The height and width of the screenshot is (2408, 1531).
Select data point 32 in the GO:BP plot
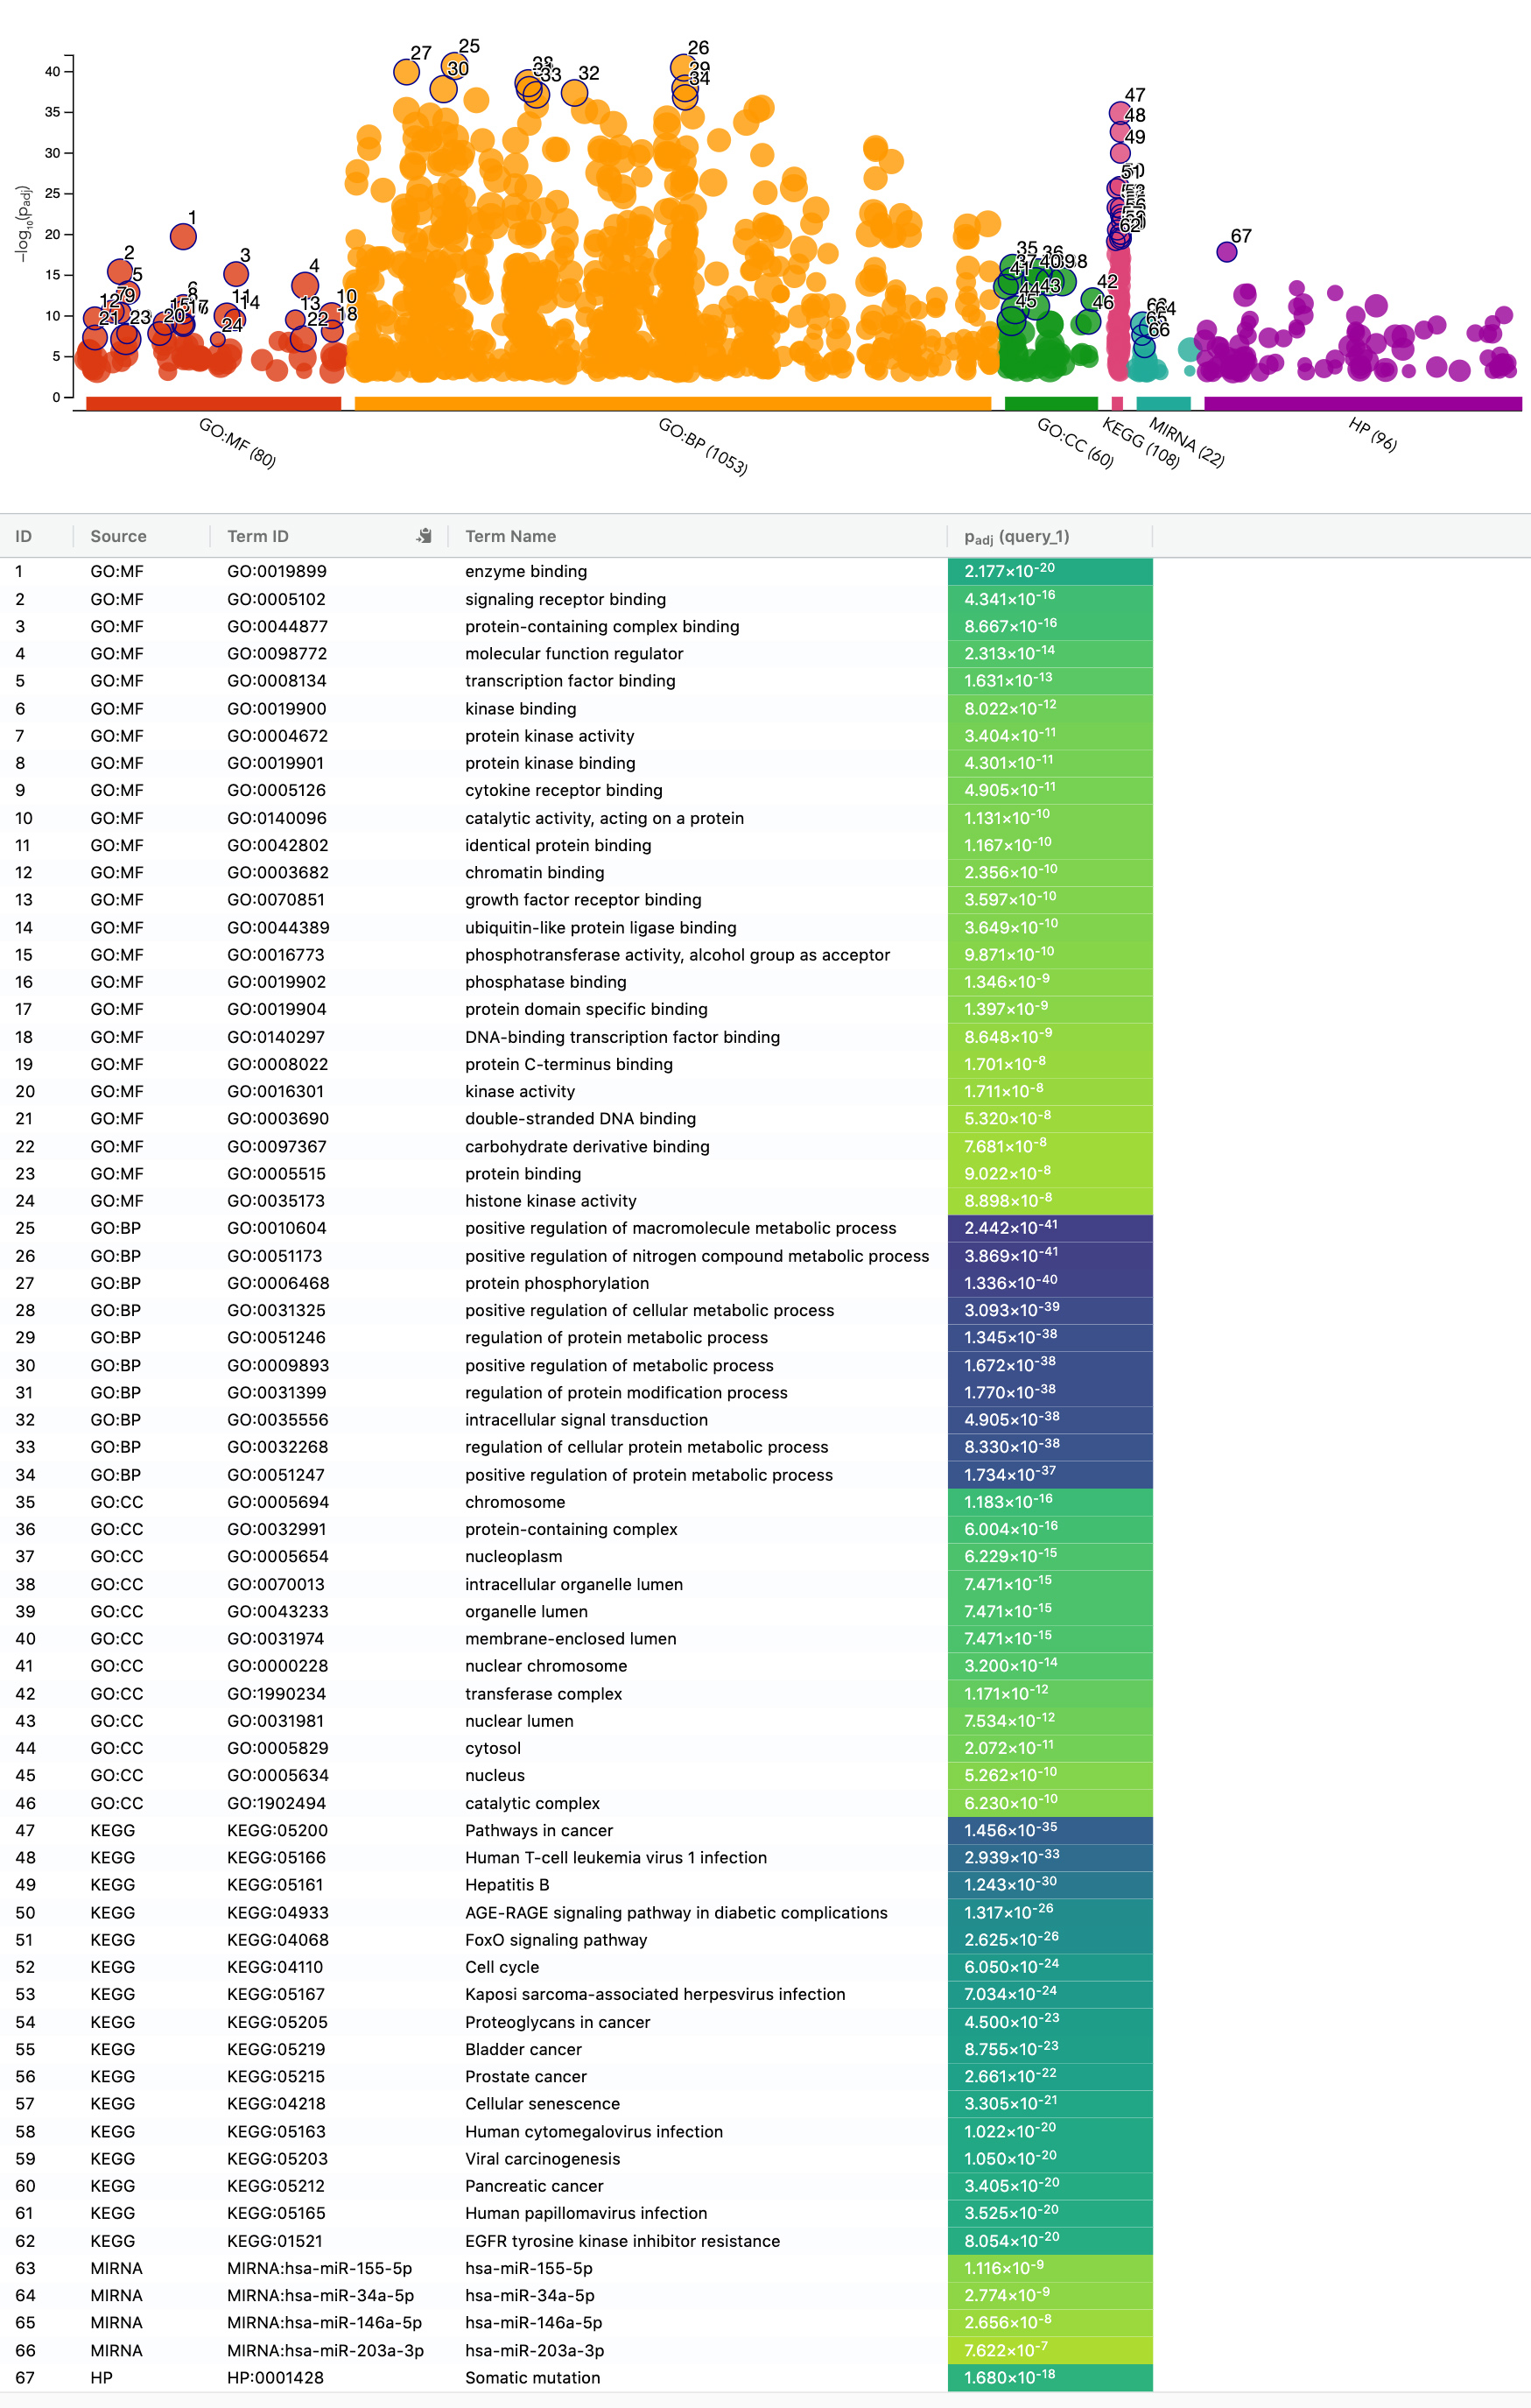tap(574, 93)
